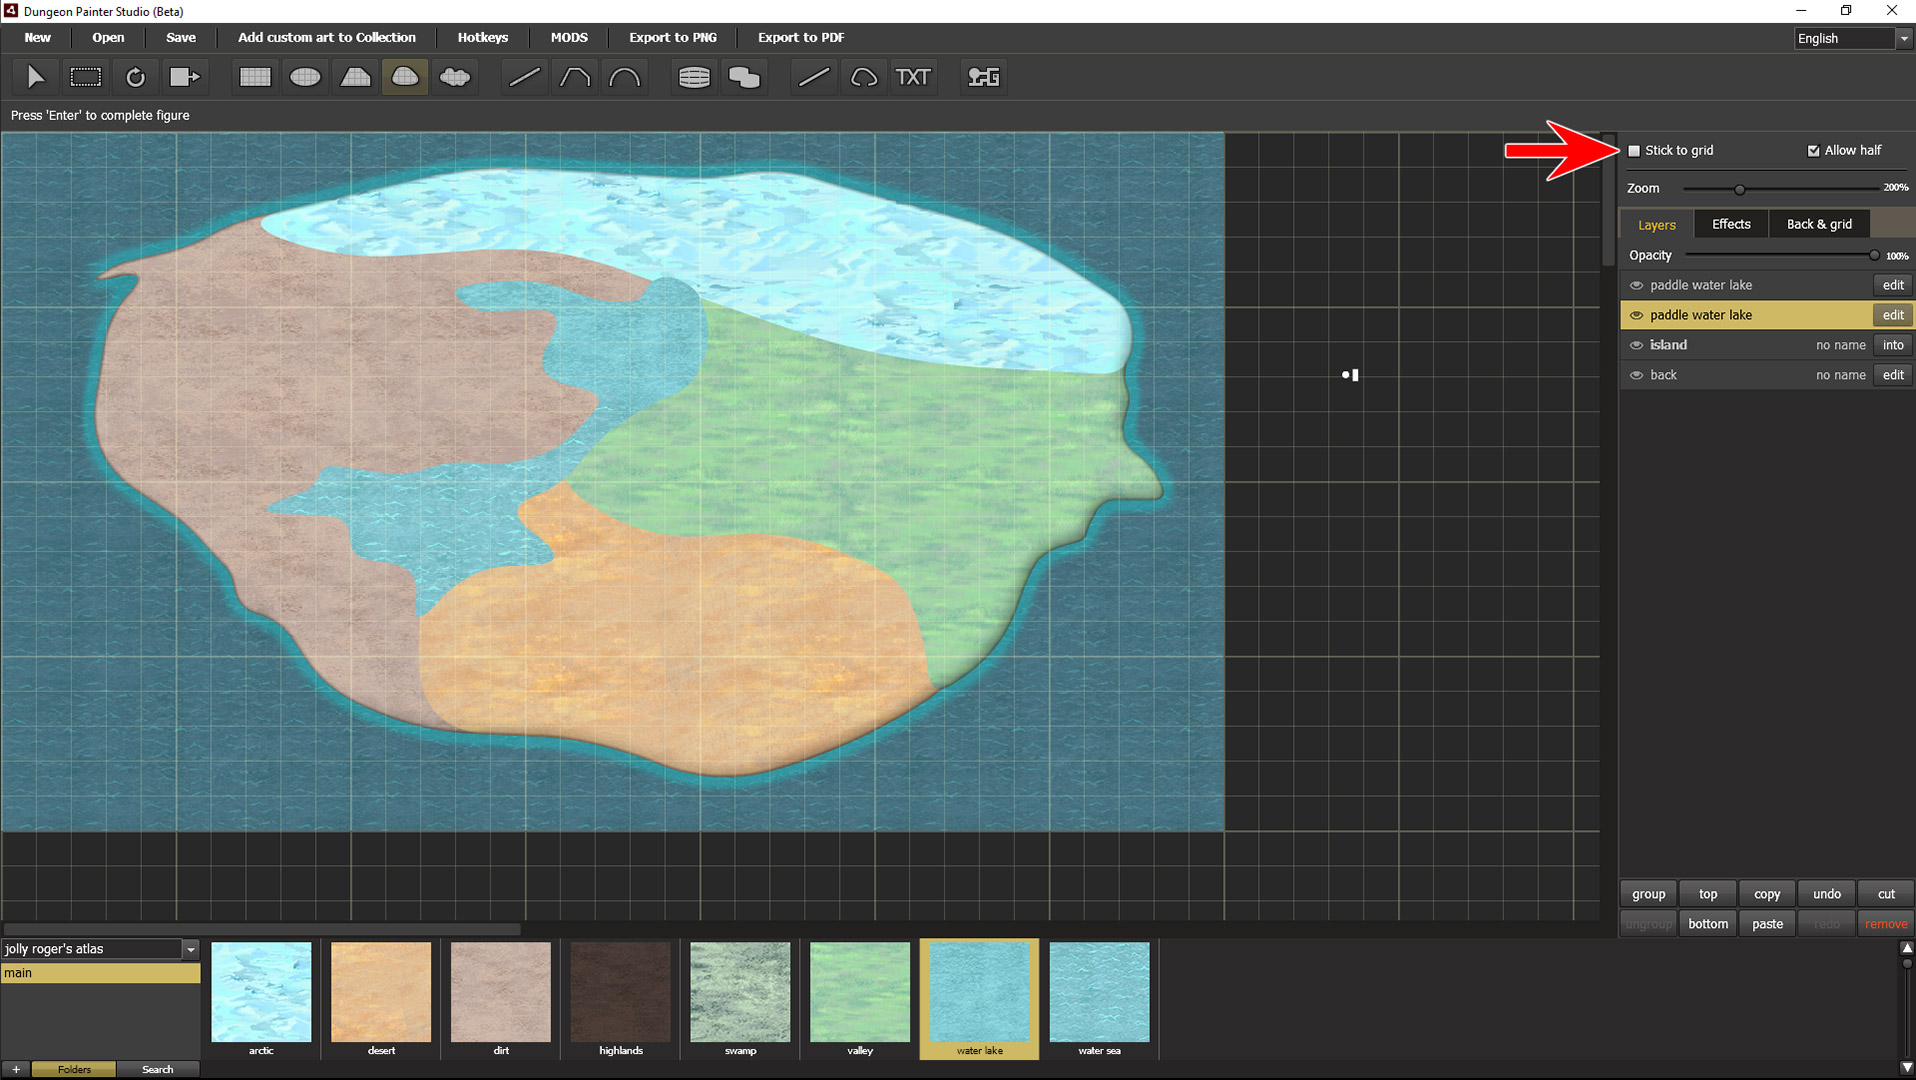Open the Hotkeys menu

[x=483, y=37]
